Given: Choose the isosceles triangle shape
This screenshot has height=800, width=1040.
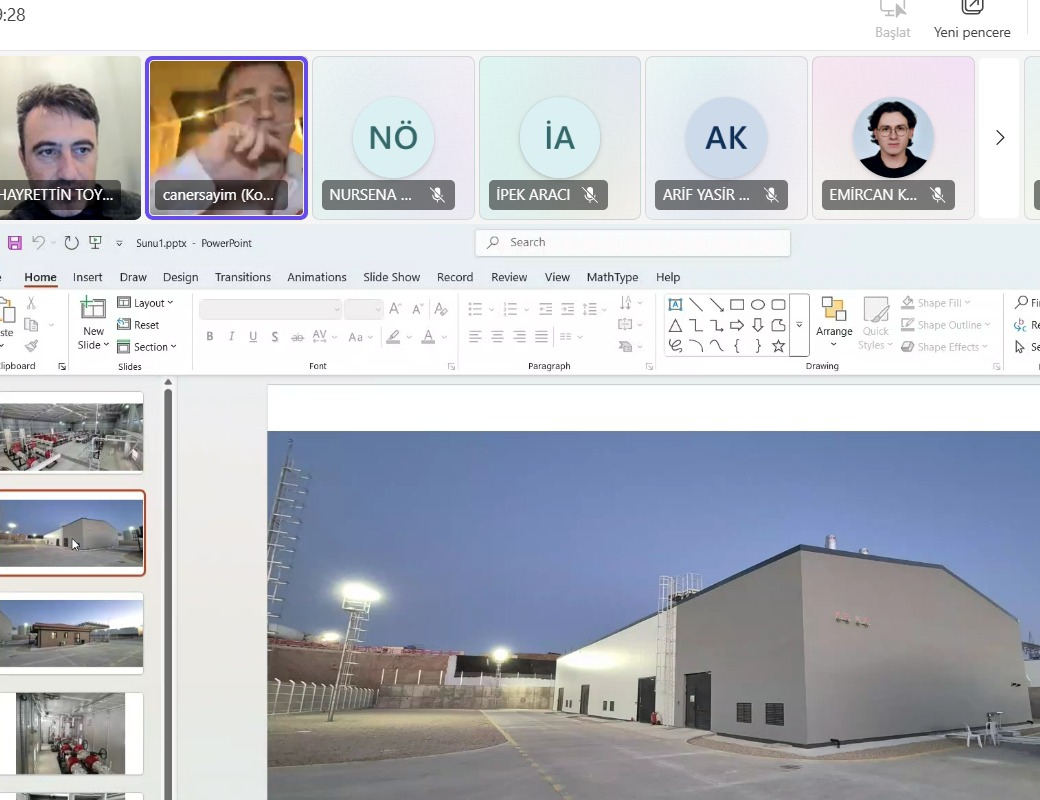Looking at the screenshot, I should pyautogui.click(x=675, y=326).
